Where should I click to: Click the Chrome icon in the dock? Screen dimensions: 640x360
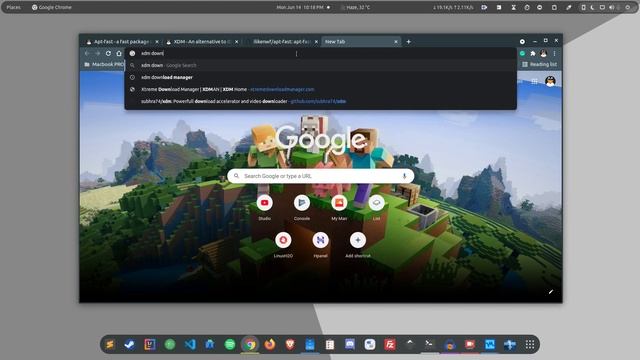pos(250,344)
